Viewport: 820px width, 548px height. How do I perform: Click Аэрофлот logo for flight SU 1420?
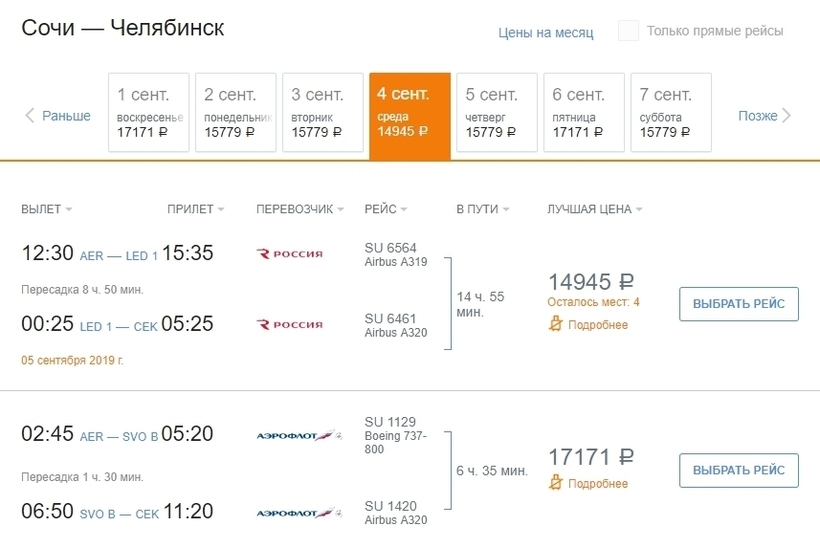point(299,513)
